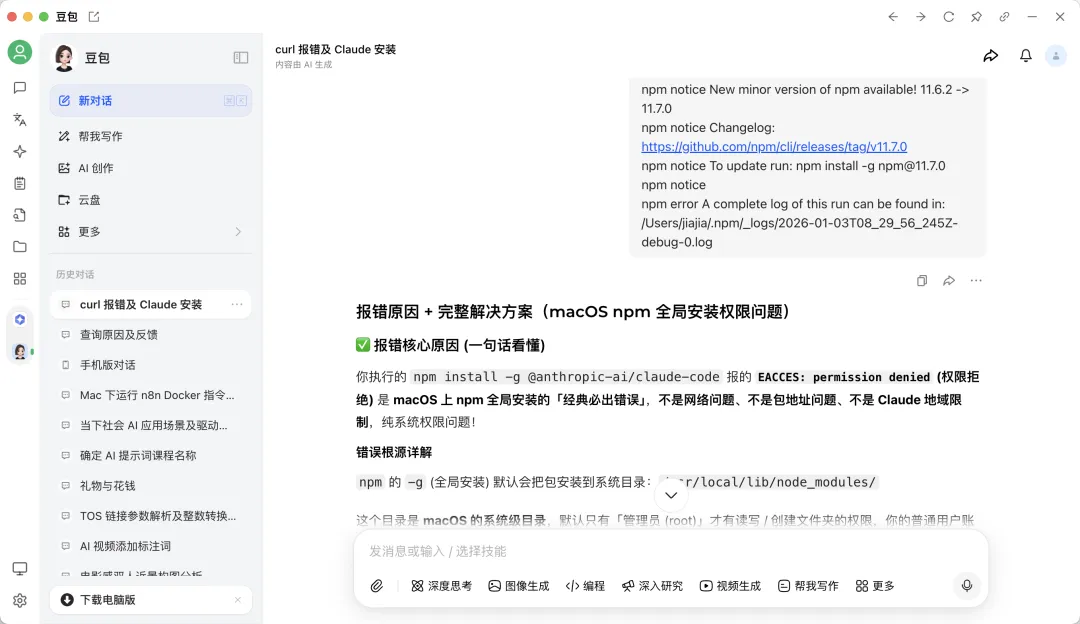This screenshot has height=624, width=1080.
Task: Attach a file with the paperclip icon
Action: click(377, 586)
